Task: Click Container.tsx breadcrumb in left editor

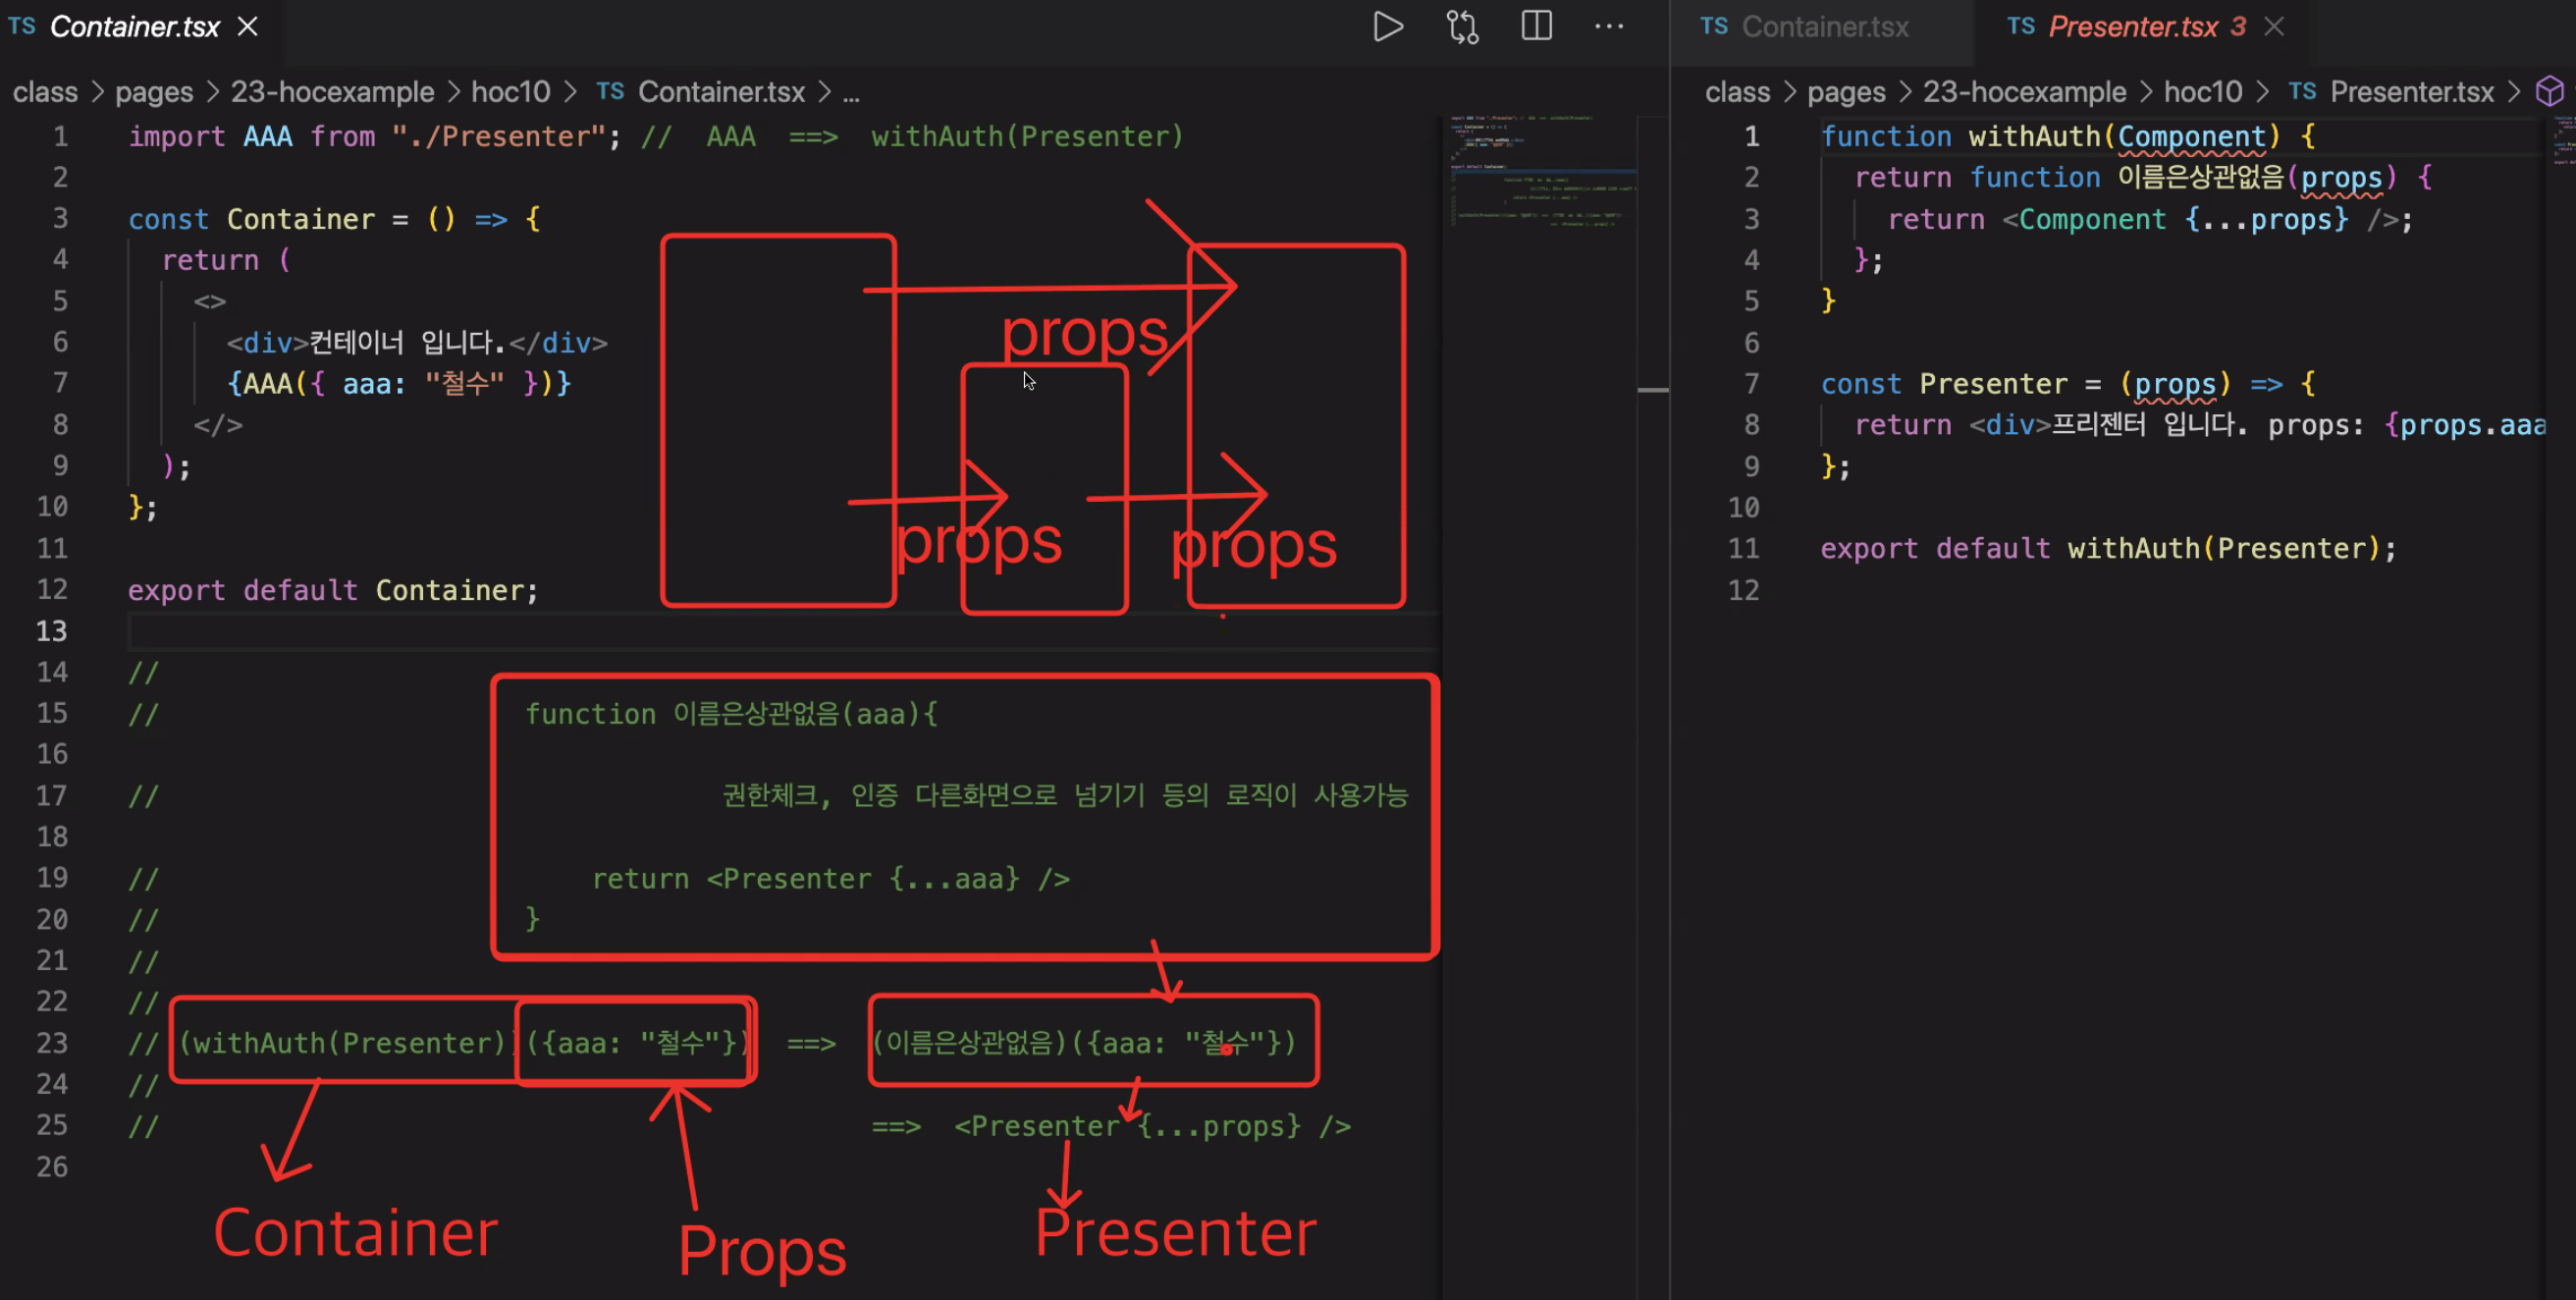Action: pos(721,92)
